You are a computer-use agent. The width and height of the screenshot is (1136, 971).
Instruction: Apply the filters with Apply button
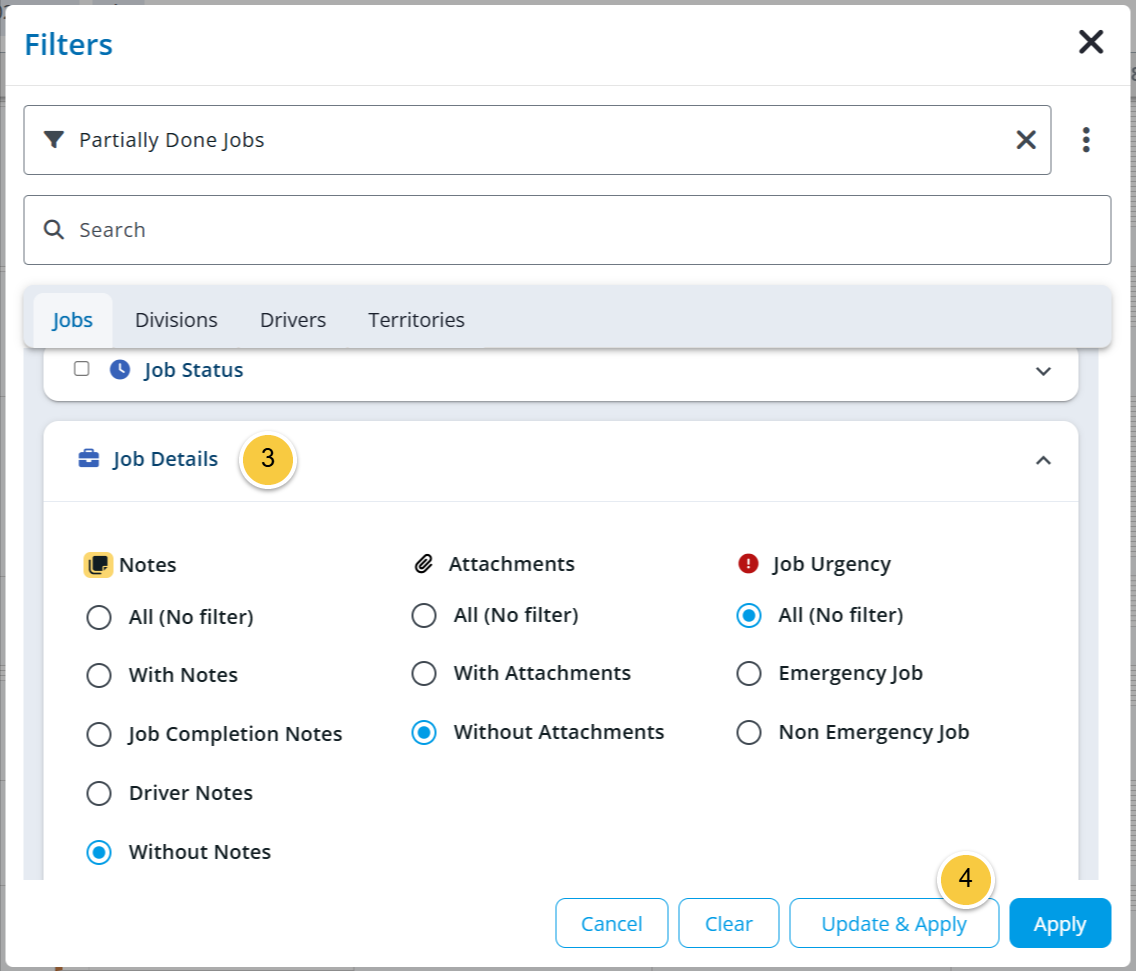click(x=1060, y=923)
